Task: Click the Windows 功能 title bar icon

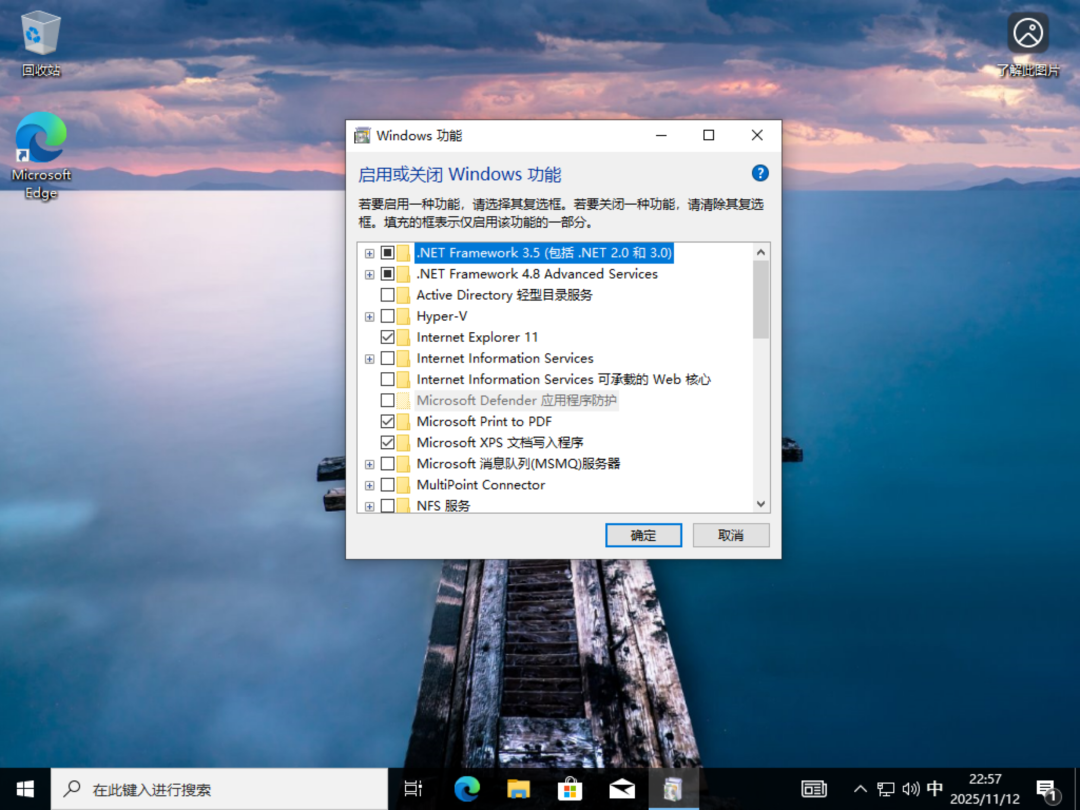Action: [x=362, y=136]
